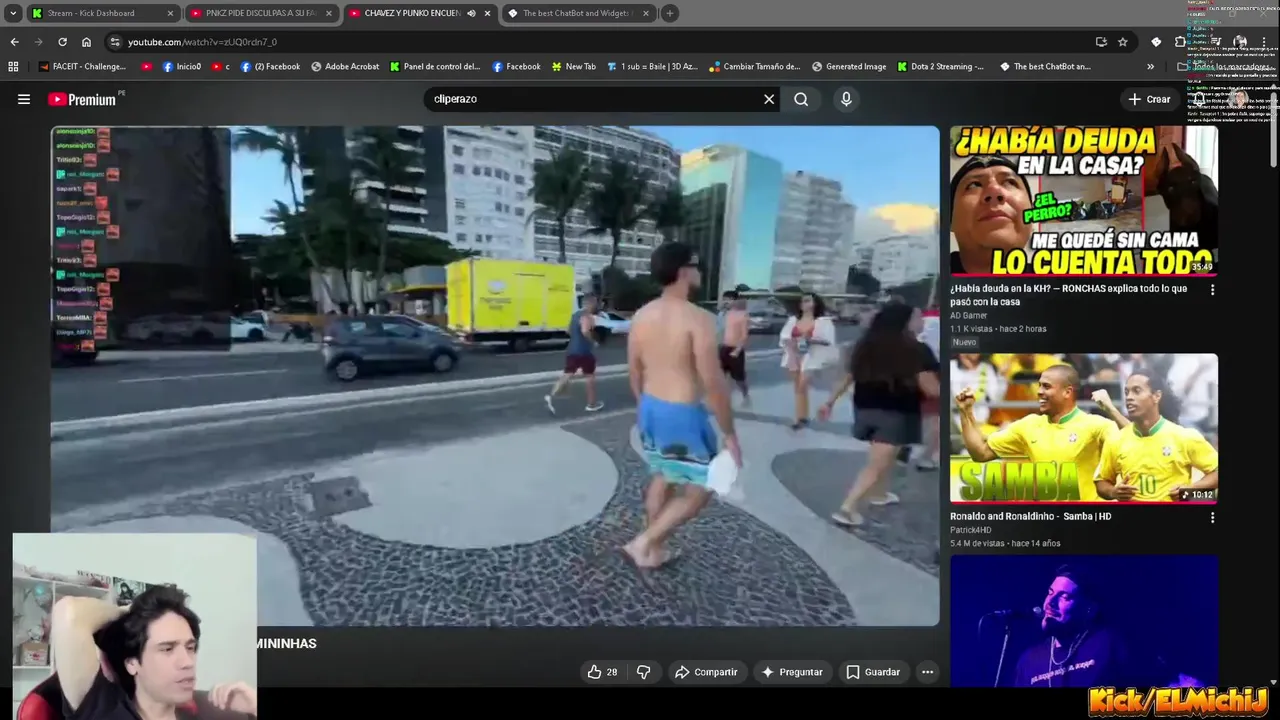This screenshot has height=720, width=1280.
Task: Open the Cambiar Tamaño de bookmark
Action: (x=754, y=66)
